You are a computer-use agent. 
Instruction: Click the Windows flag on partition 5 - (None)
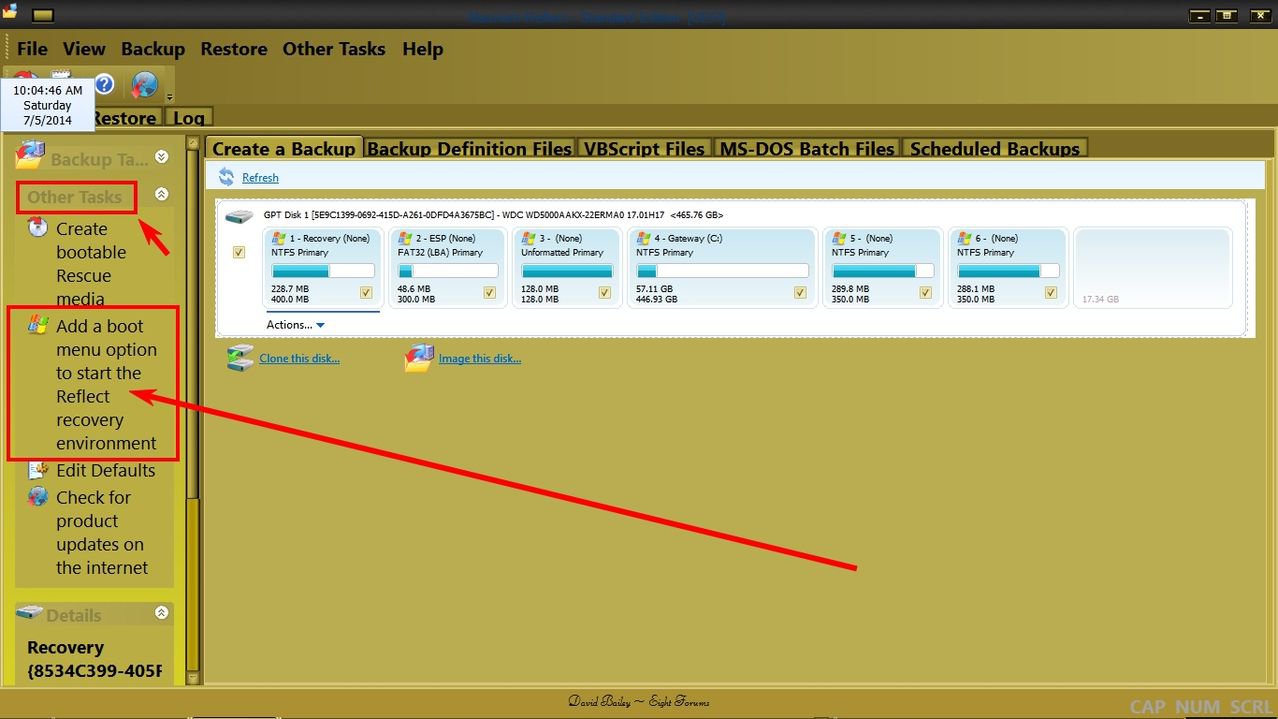(840, 238)
